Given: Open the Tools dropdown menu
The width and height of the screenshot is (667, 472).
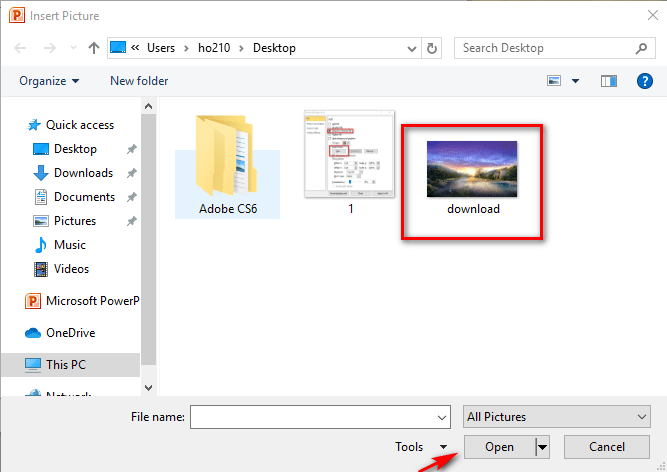Looking at the screenshot, I should [422, 447].
